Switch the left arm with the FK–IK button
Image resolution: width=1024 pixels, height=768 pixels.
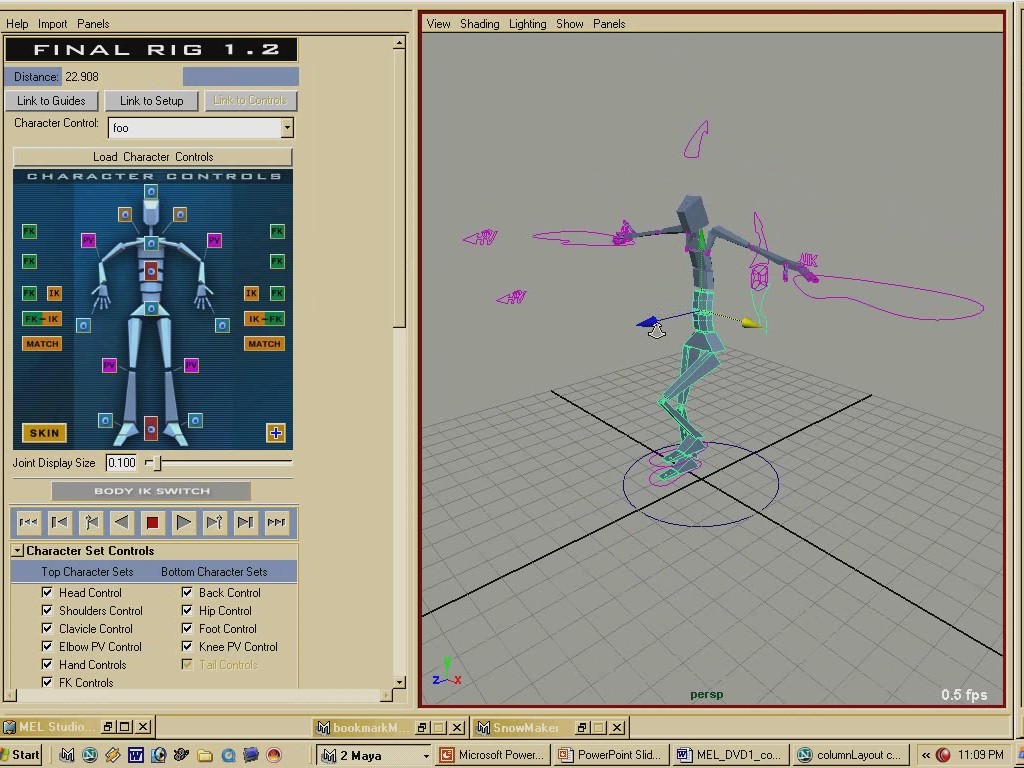click(42, 319)
